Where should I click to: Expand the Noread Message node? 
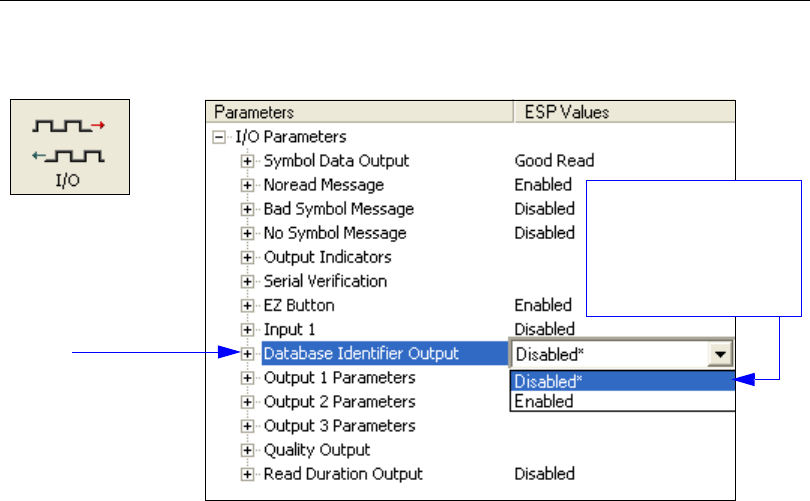(x=247, y=185)
